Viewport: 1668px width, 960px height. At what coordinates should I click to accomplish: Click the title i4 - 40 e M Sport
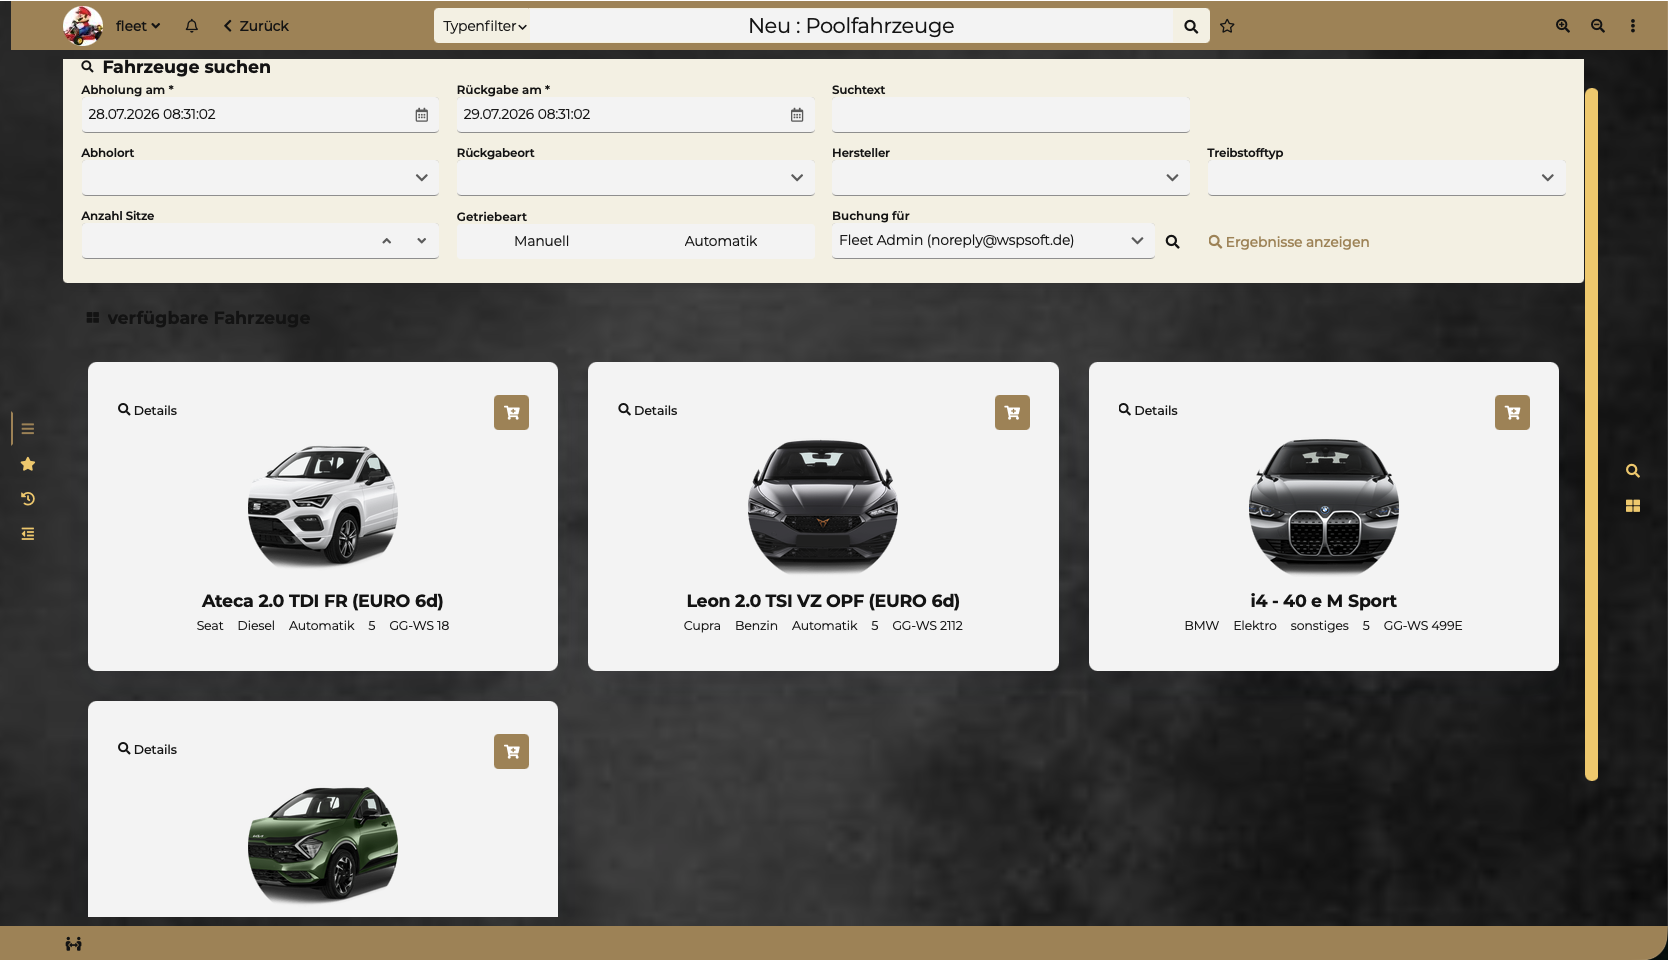click(x=1324, y=601)
